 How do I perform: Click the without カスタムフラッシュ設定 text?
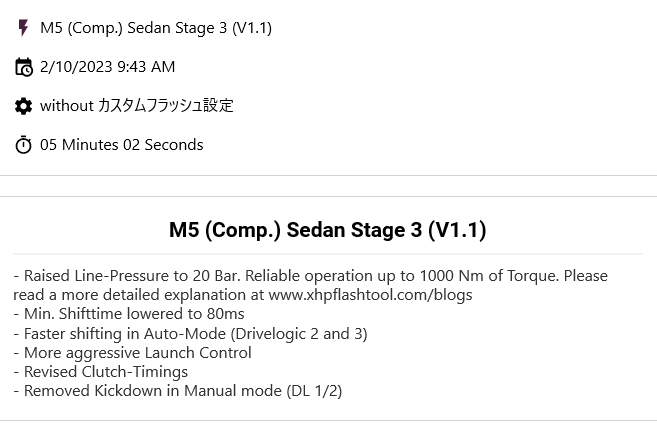coord(137,106)
